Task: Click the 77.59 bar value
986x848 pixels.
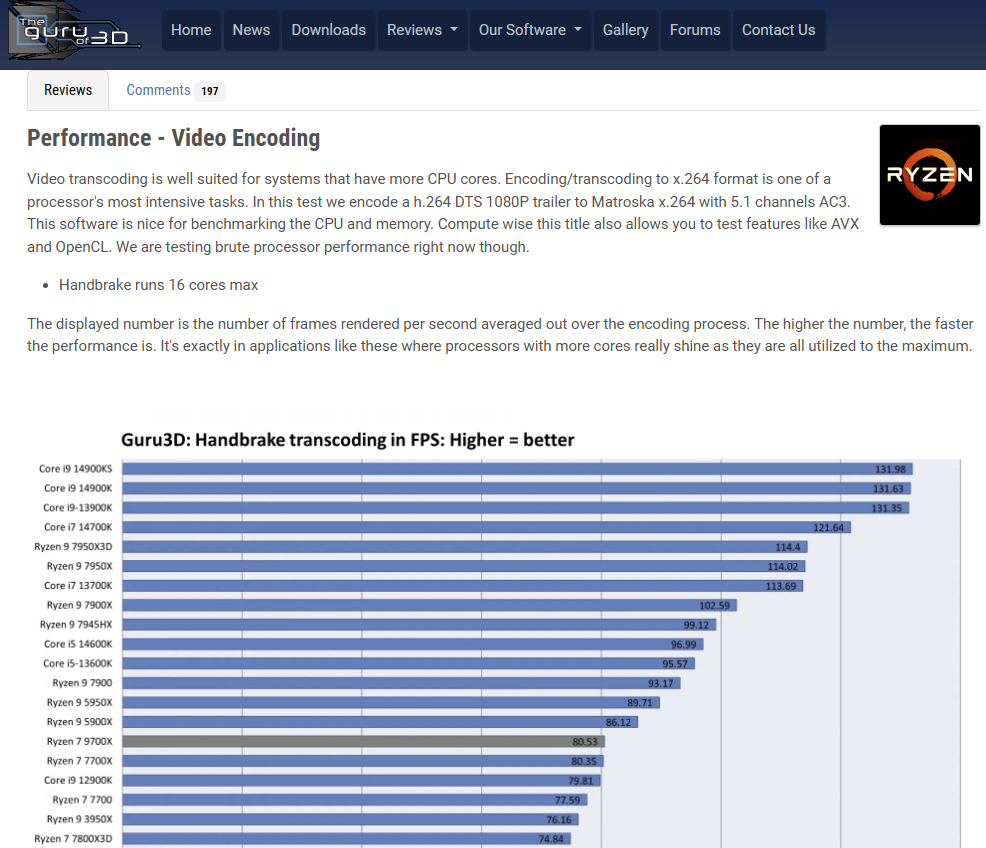Action: click(567, 801)
